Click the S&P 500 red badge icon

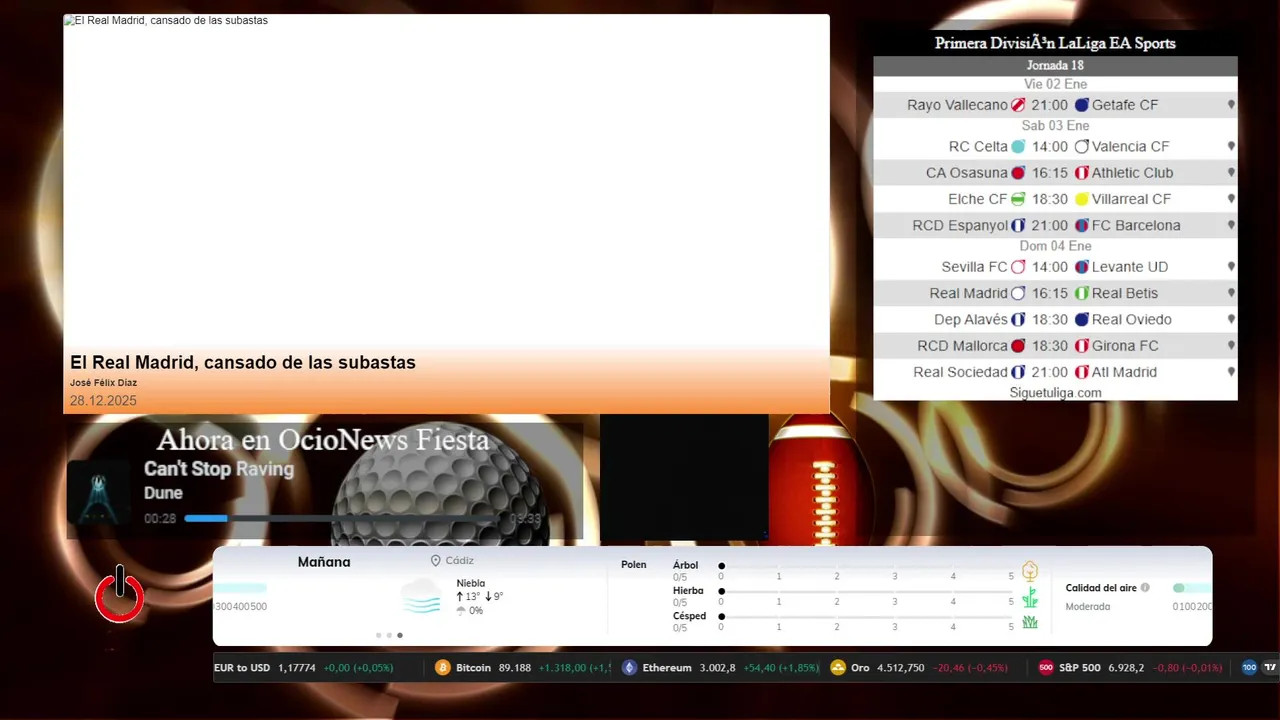pos(1046,667)
